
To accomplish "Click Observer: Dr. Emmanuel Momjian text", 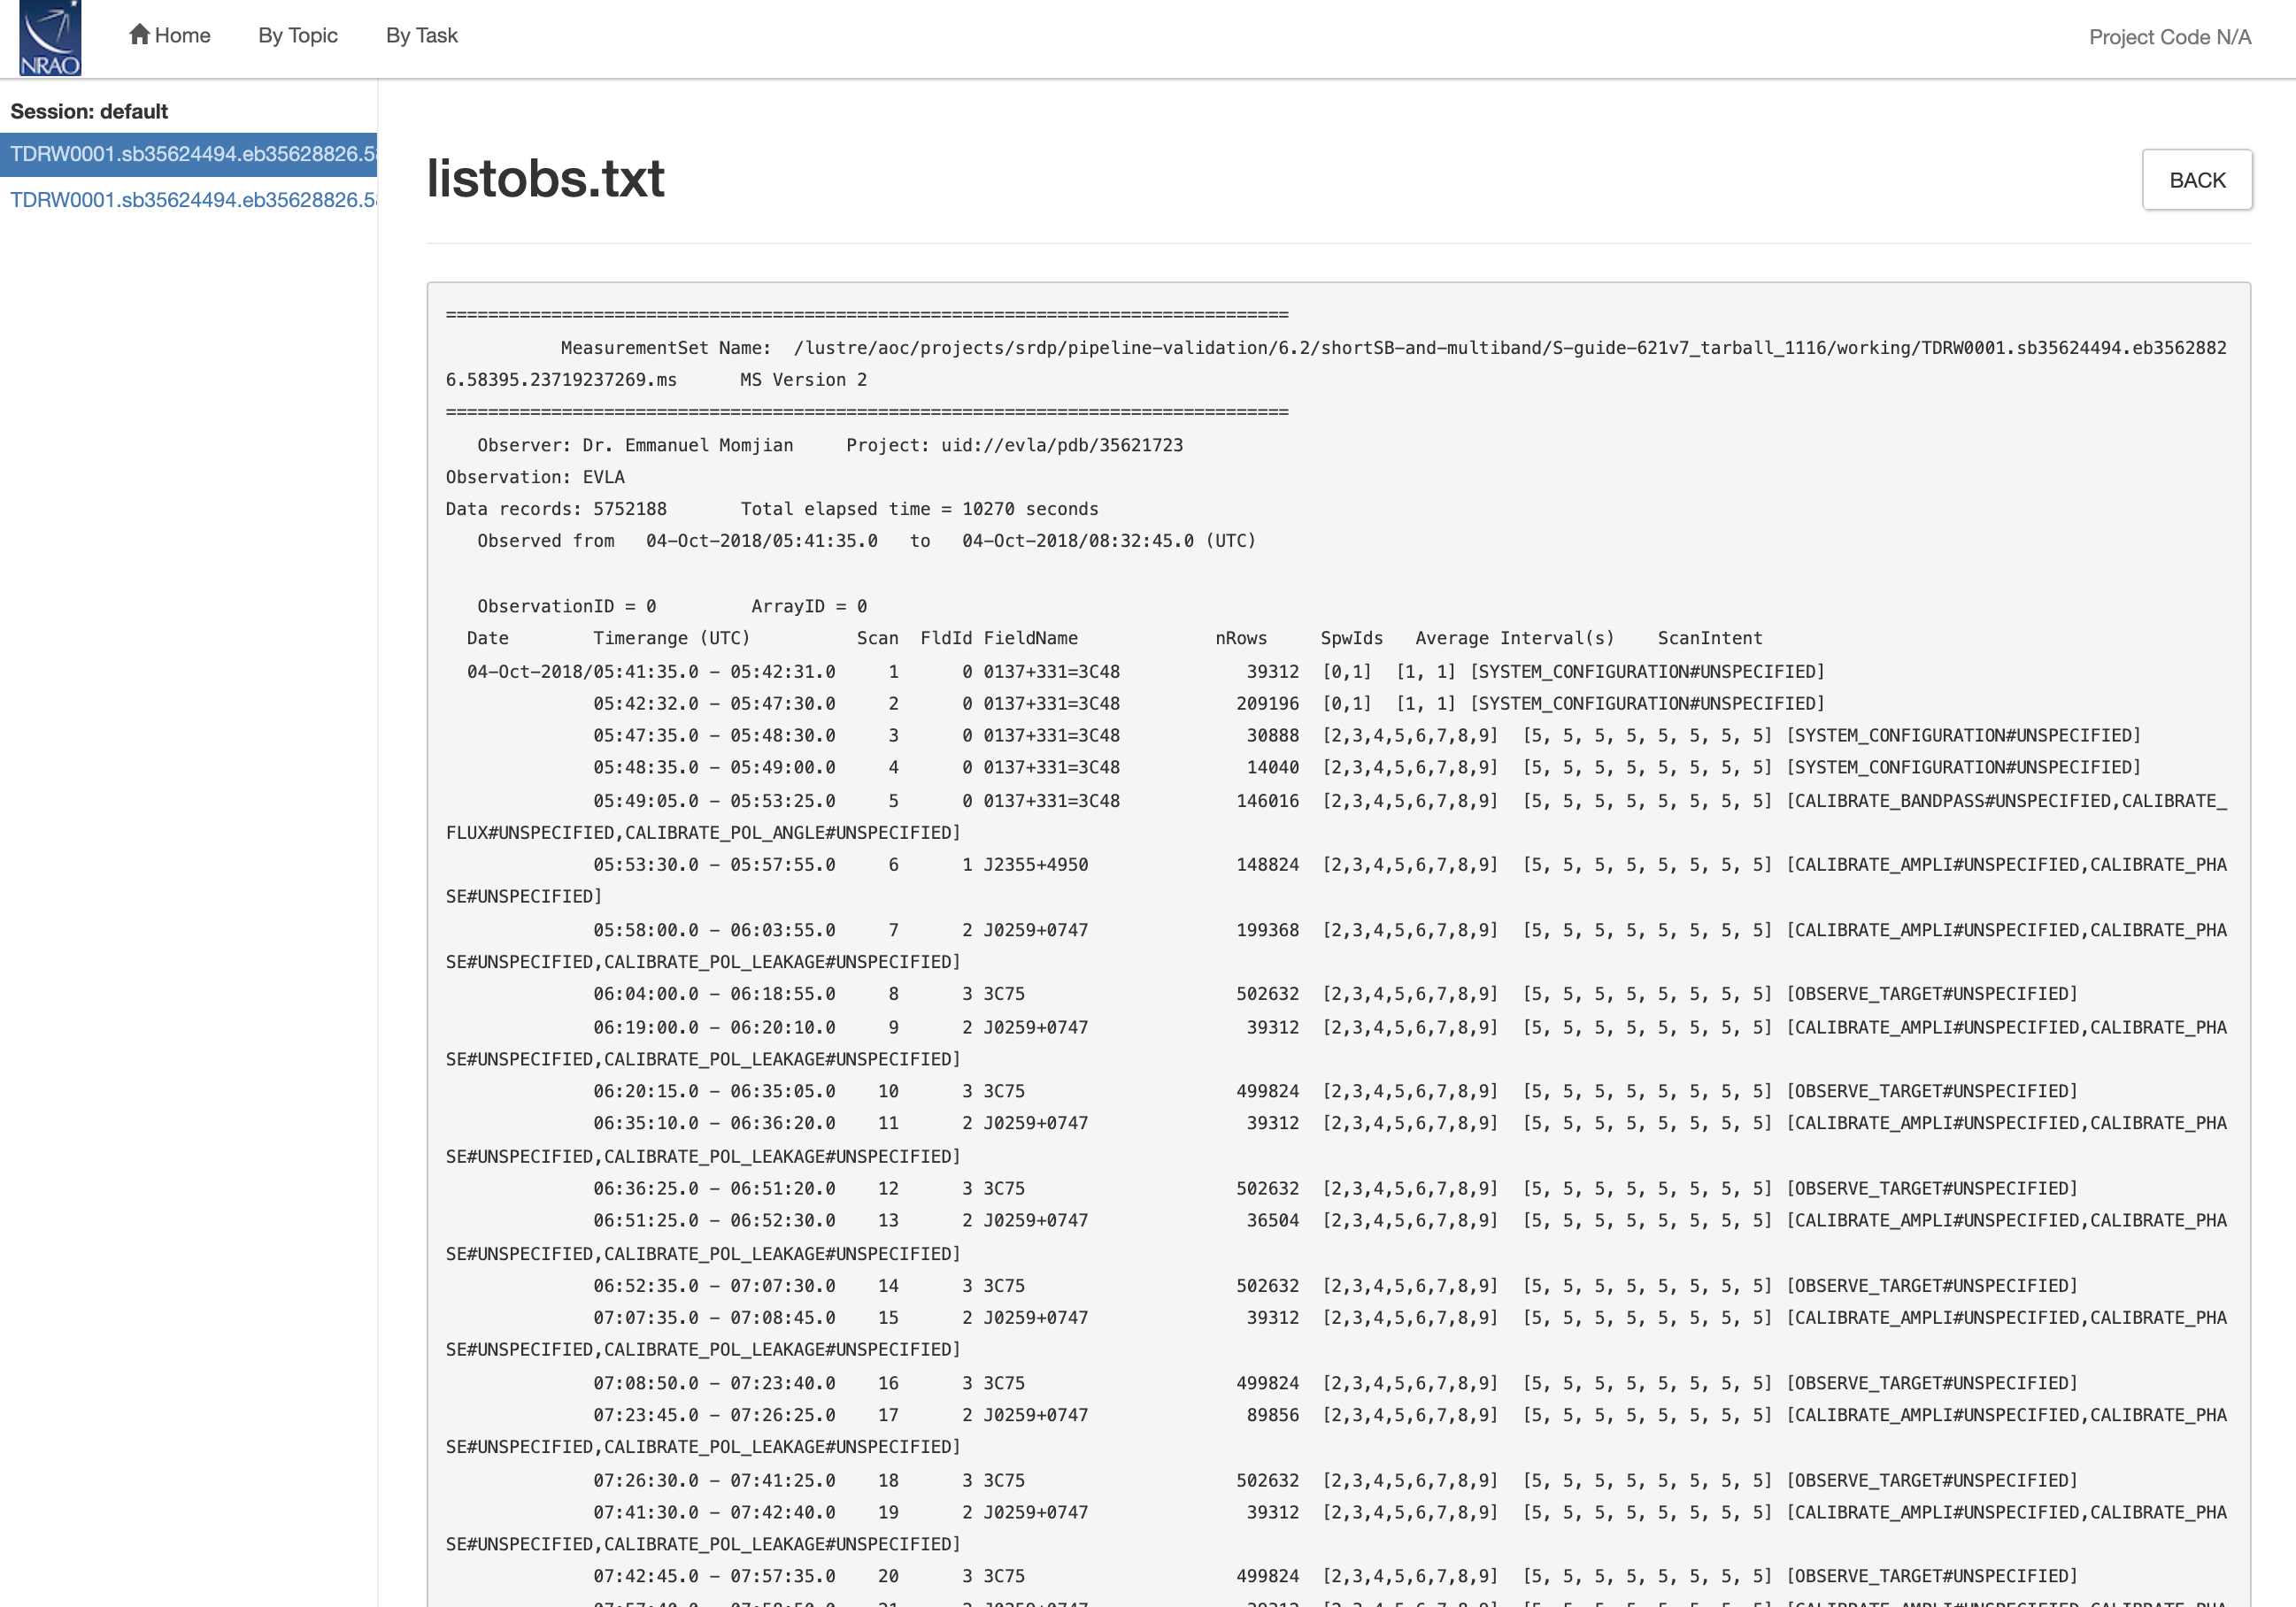I will click(x=635, y=445).
